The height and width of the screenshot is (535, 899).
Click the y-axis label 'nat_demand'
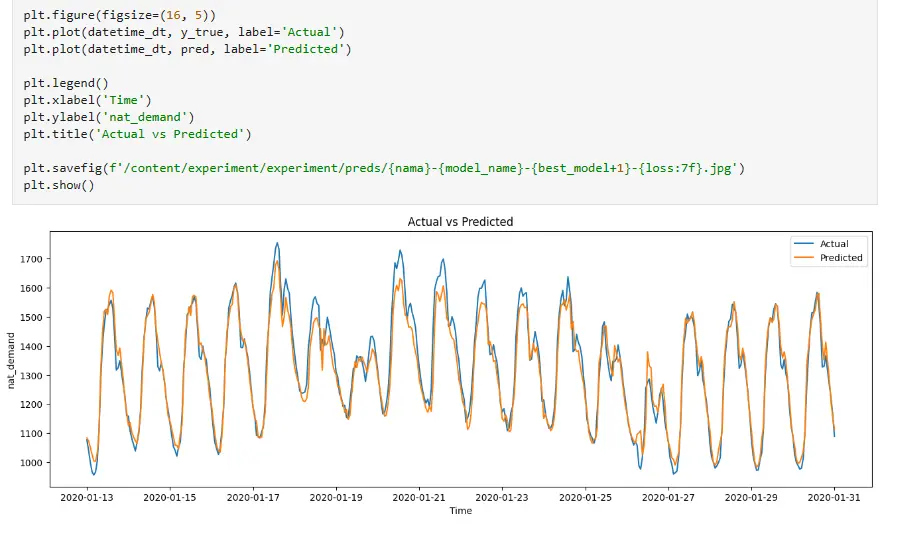11,361
